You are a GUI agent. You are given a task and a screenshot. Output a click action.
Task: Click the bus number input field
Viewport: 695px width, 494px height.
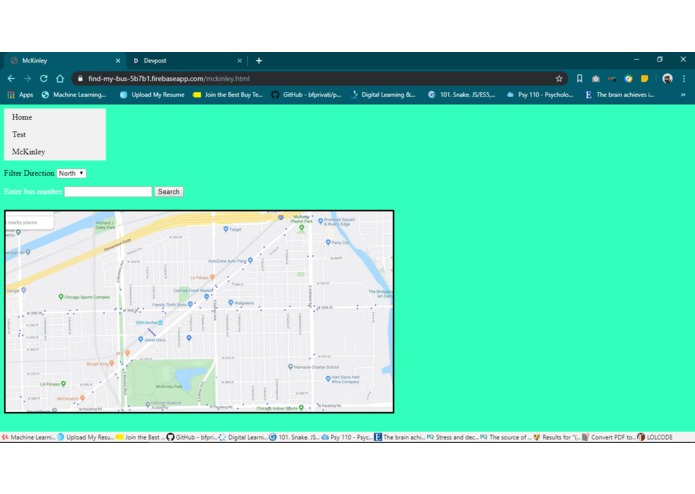tap(108, 191)
